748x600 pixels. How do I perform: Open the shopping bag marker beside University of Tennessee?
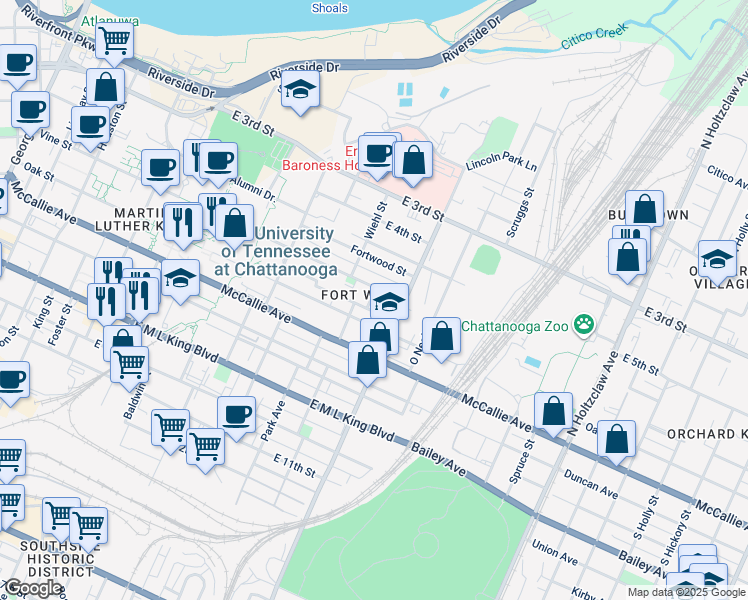(235, 223)
